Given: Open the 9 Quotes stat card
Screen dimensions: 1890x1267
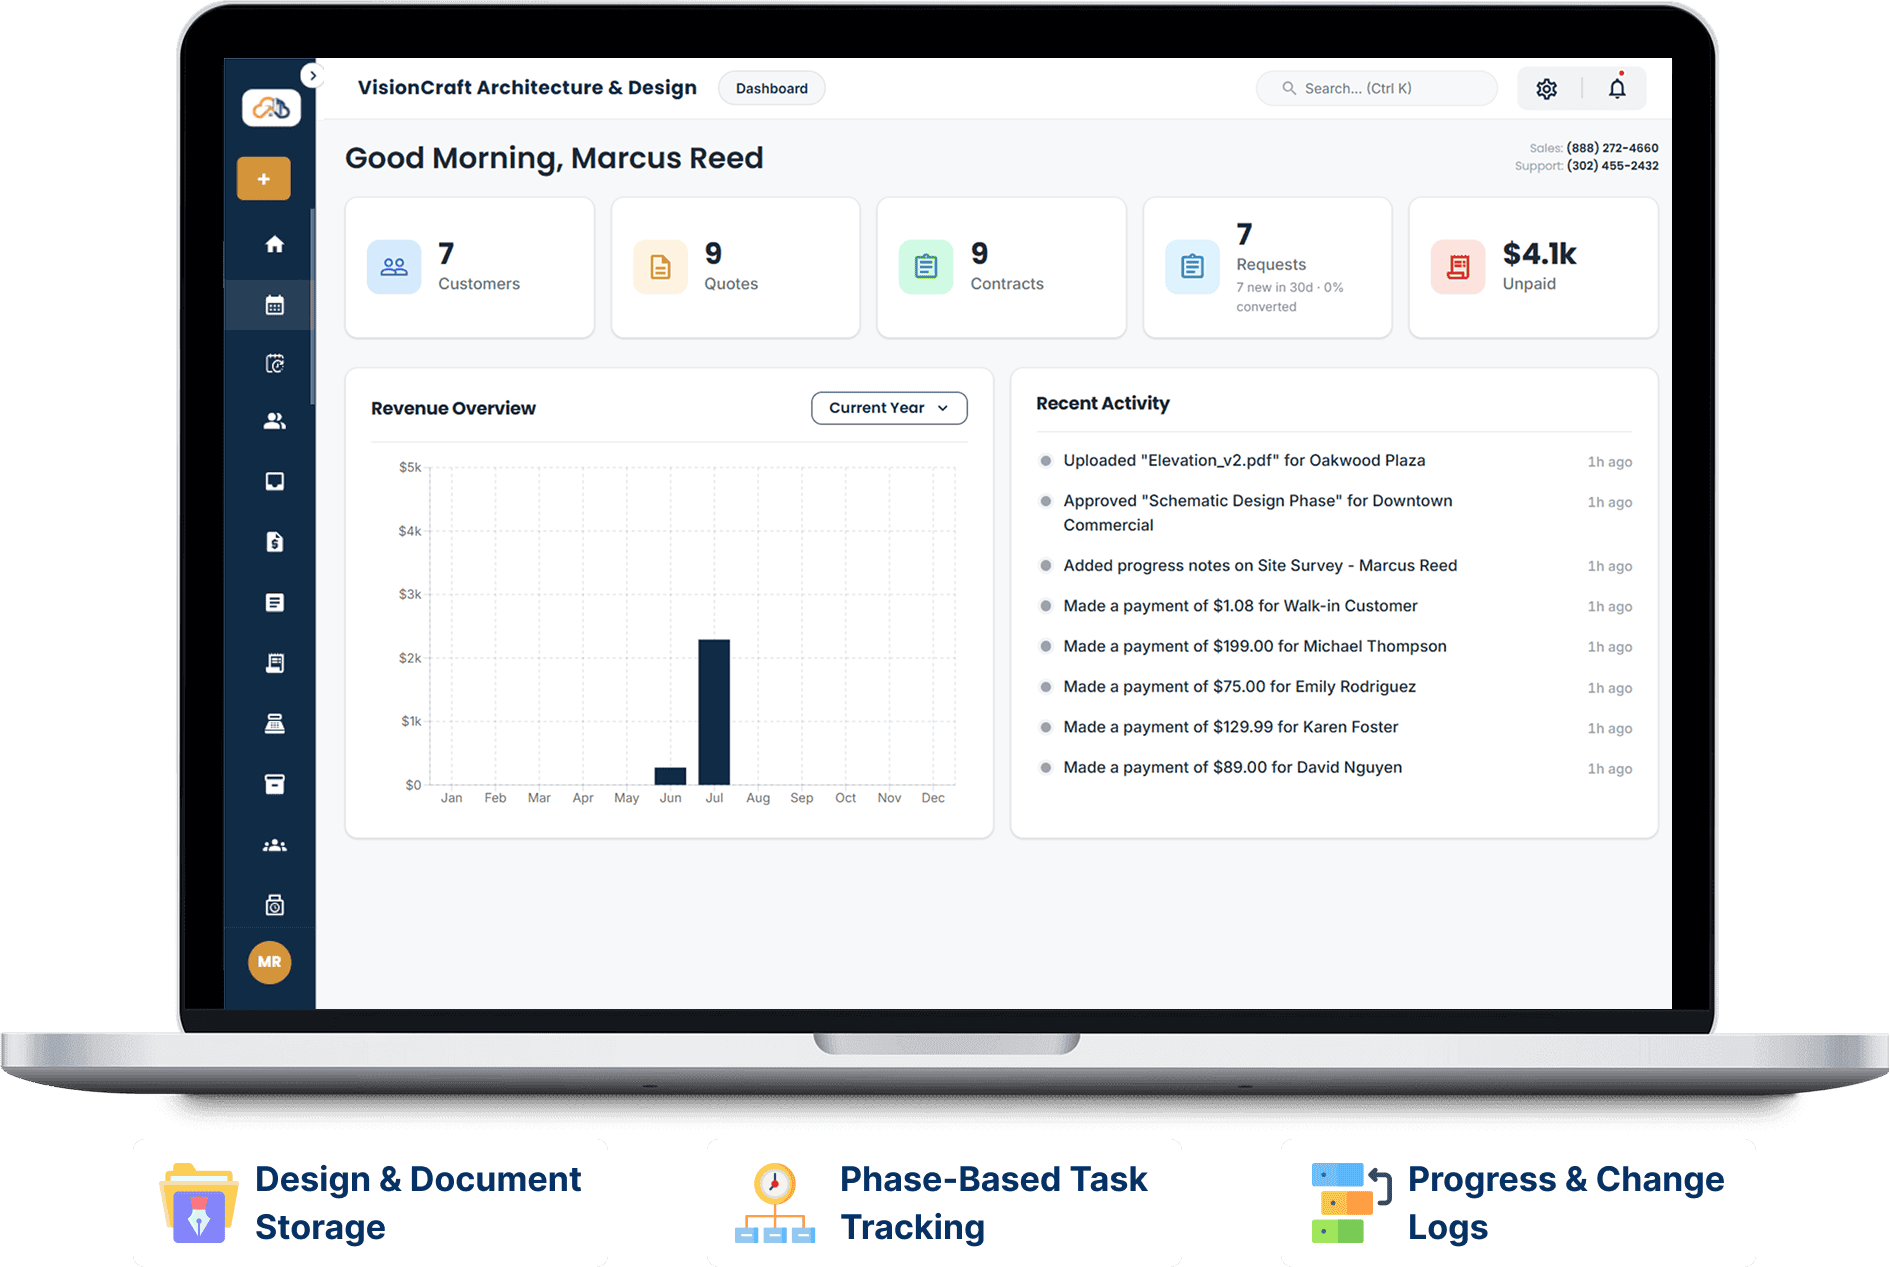Looking at the screenshot, I should pos(736,267).
